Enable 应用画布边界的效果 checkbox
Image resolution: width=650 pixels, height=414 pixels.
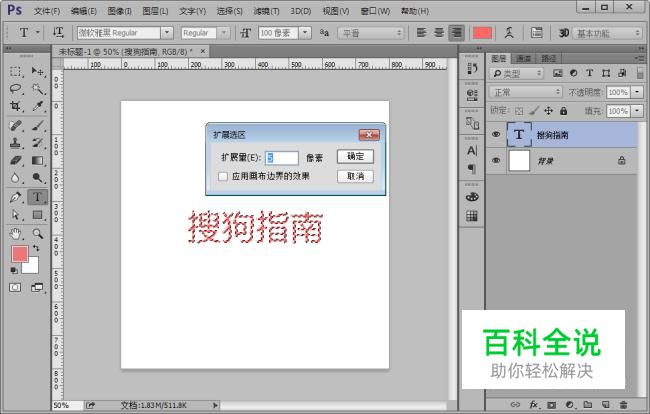223,177
